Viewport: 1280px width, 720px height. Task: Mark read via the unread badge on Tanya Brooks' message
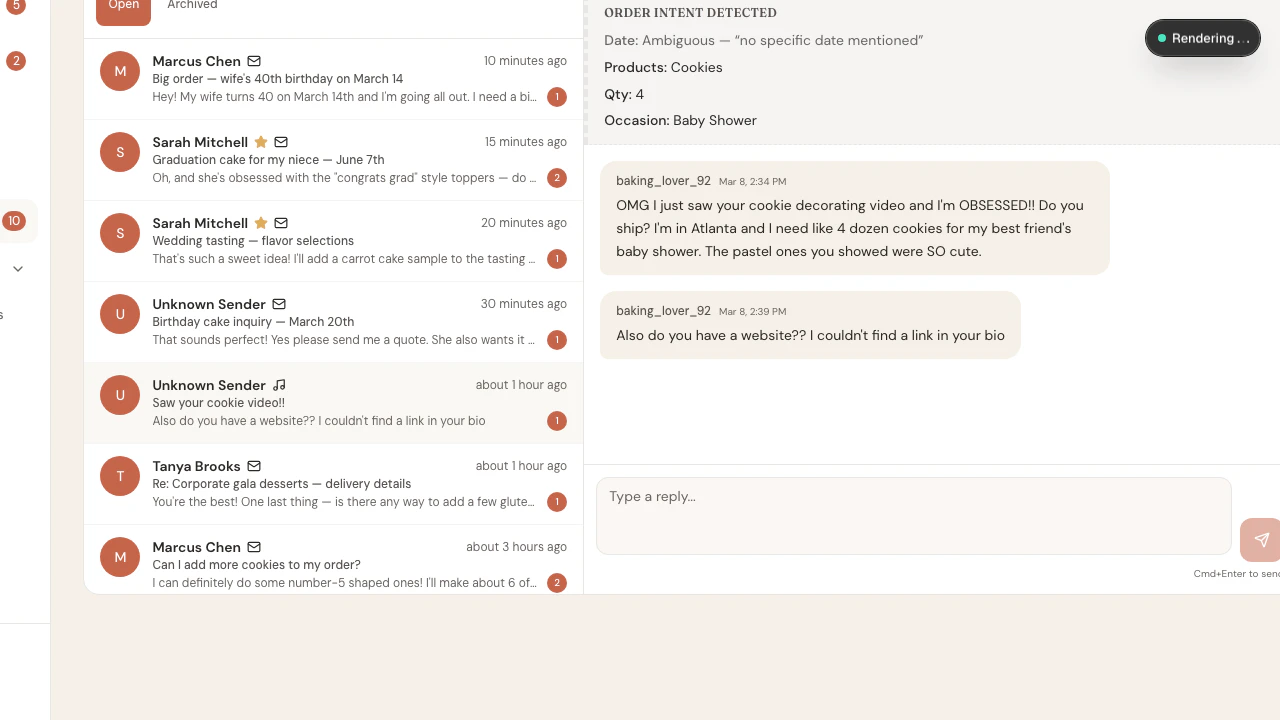[x=557, y=502]
